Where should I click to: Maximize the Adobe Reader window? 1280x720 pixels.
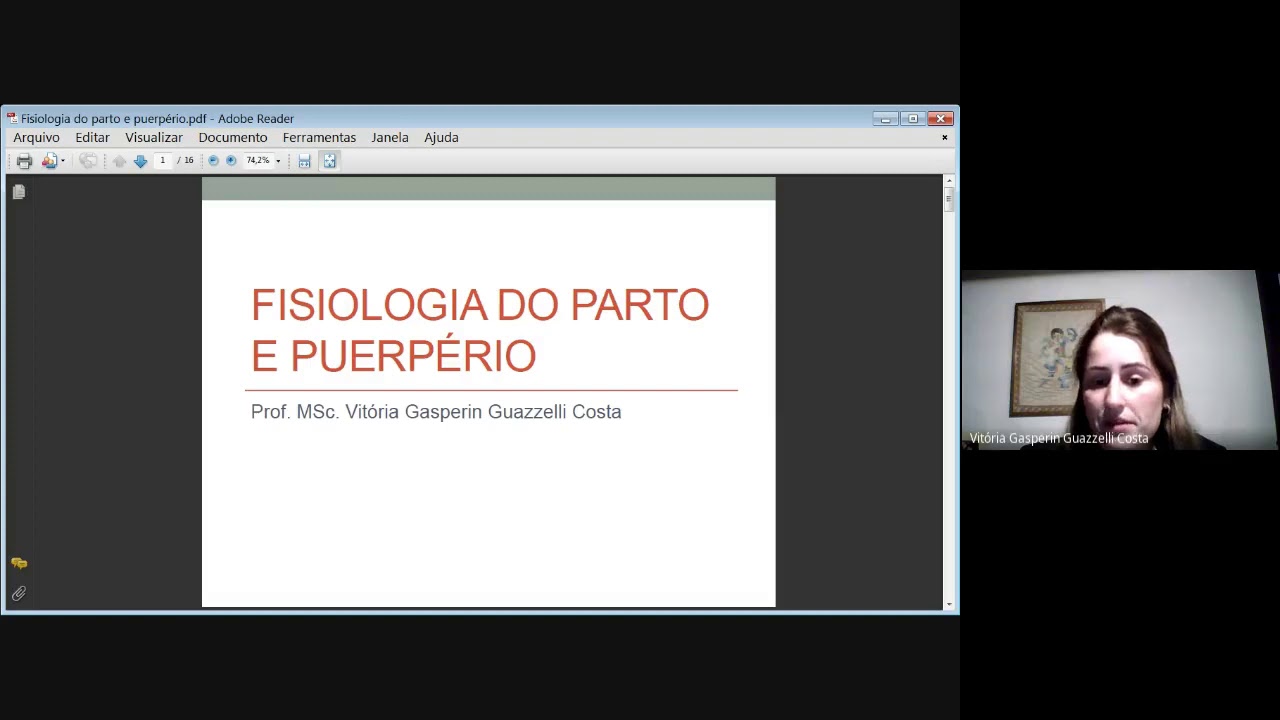point(912,119)
